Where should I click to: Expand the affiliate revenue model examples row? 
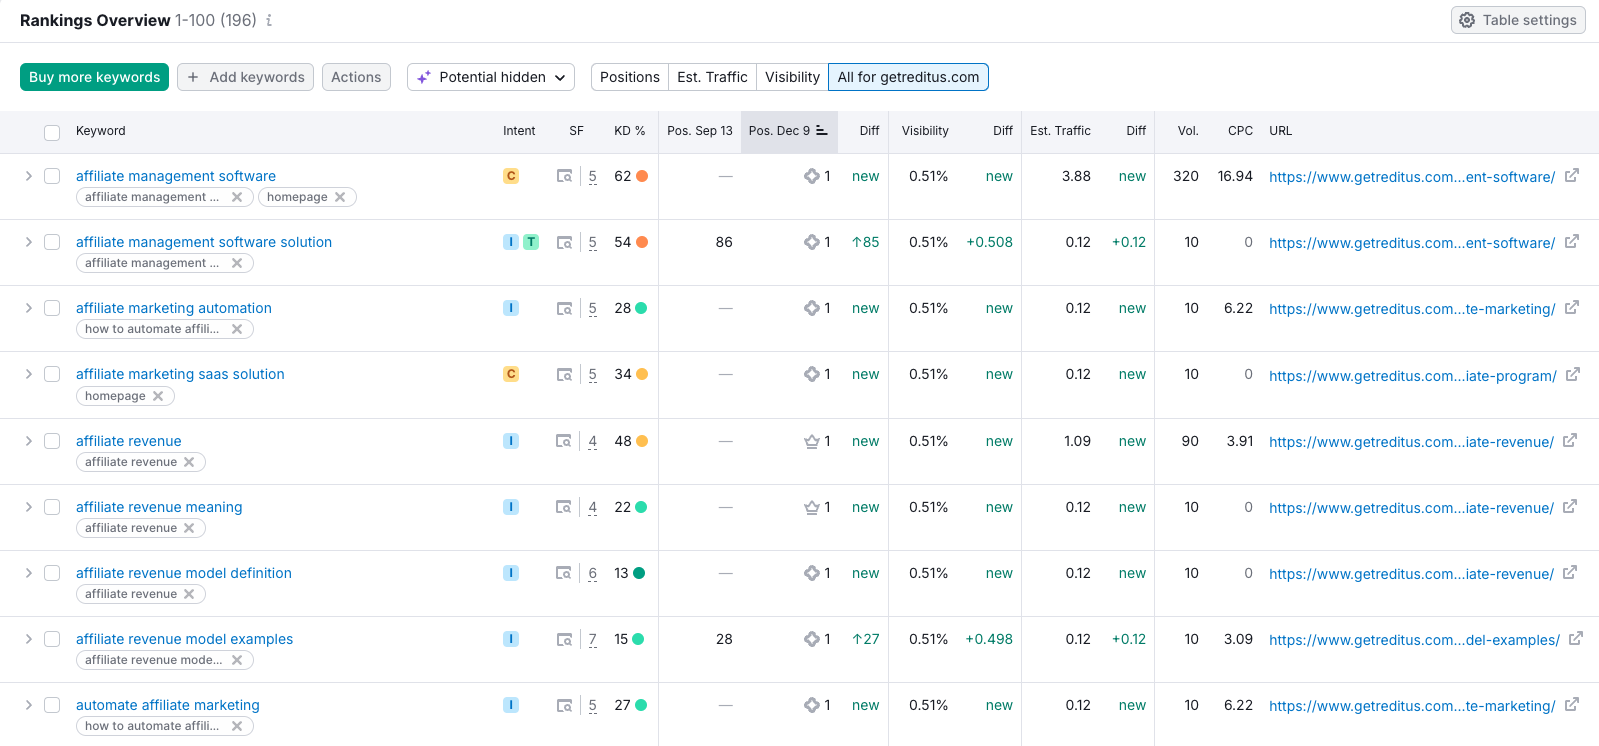coord(28,639)
